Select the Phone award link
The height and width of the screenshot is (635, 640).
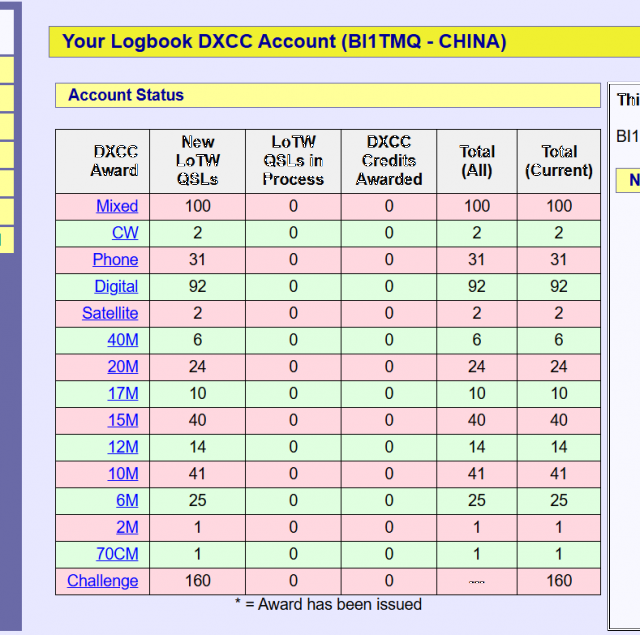point(115,260)
